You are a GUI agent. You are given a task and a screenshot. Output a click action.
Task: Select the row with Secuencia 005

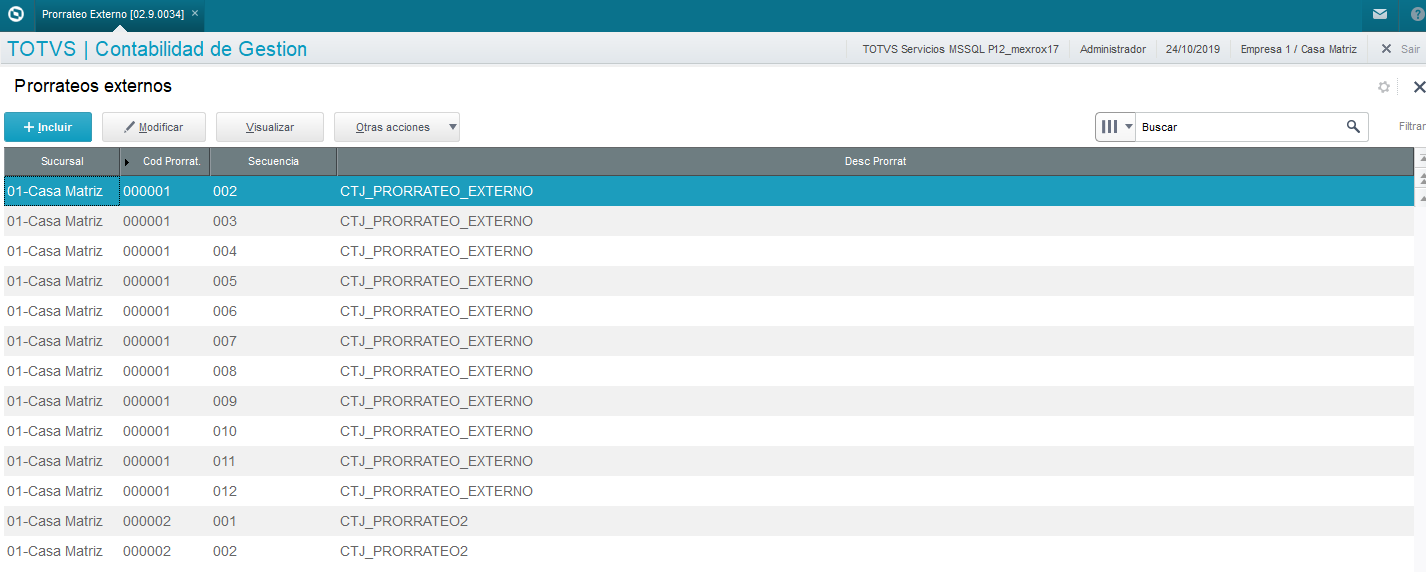click(708, 281)
